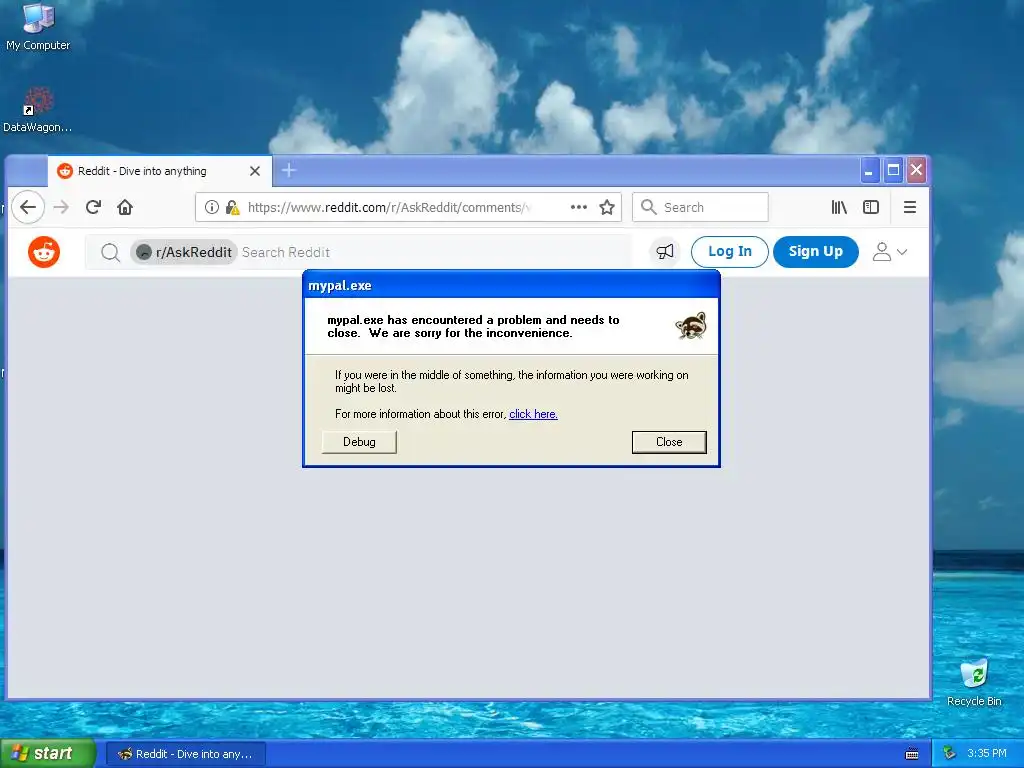The height and width of the screenshot is (768, 1024).
Task: Go back using the browser back arrow
Action: click(28, 207)
